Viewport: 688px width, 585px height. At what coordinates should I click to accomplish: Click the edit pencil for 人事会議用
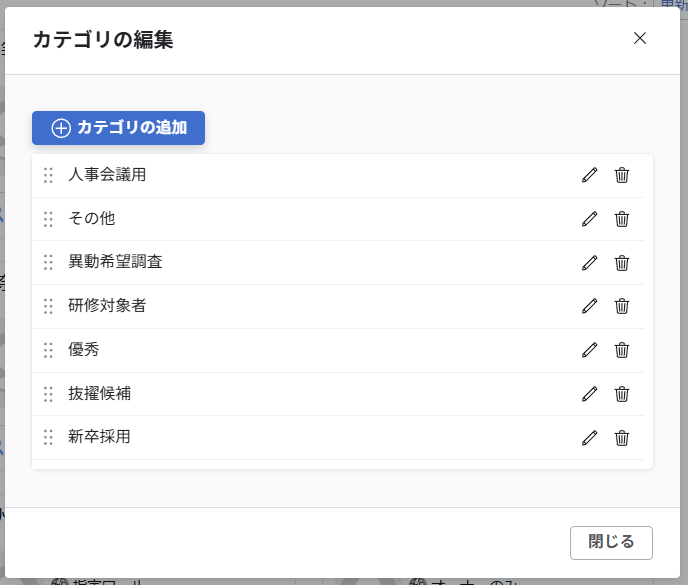589,175
